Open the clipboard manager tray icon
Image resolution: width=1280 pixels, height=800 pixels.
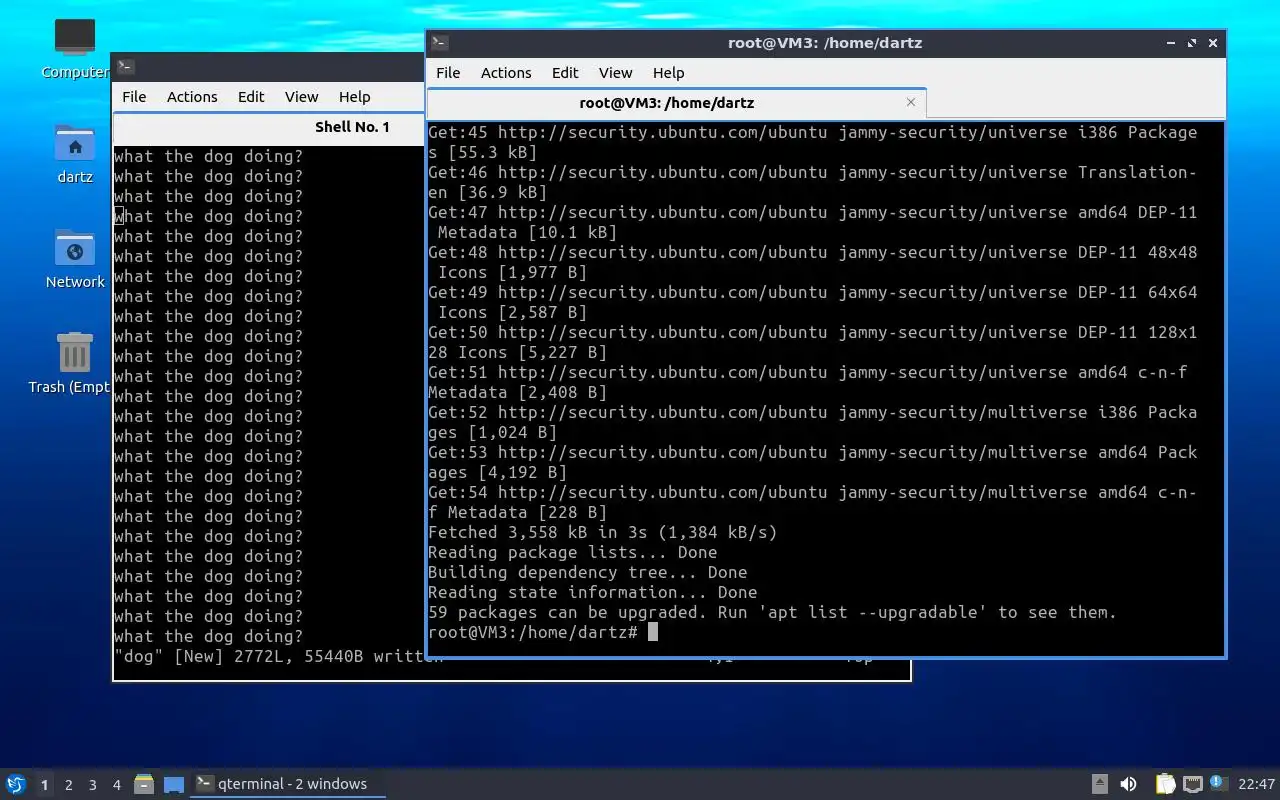[1165, 784]
